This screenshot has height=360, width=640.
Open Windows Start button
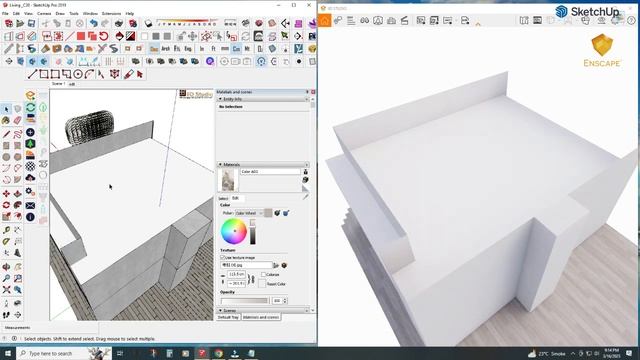(x=7, y=353)
